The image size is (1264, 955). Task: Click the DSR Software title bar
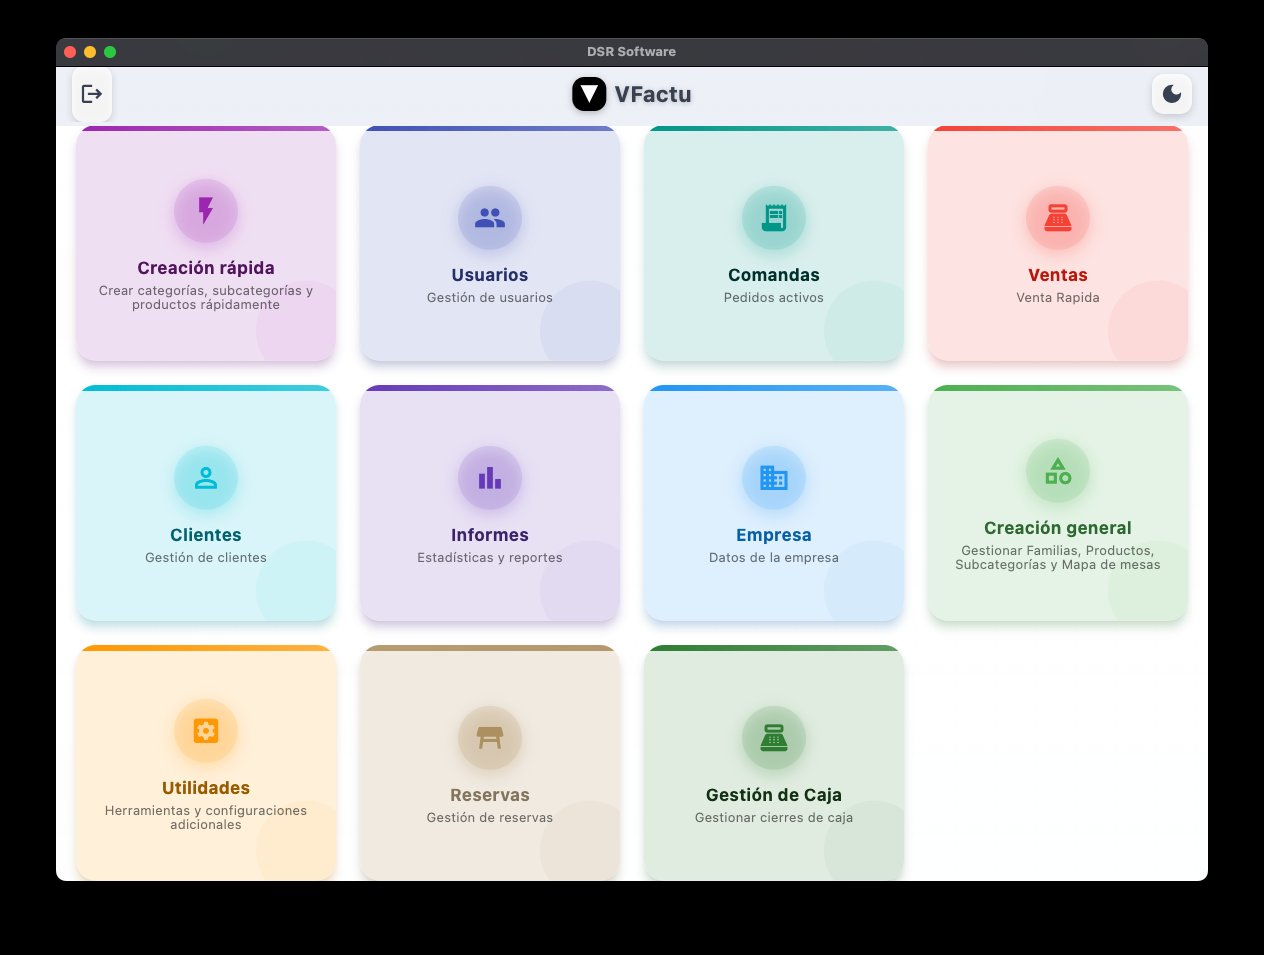[x=632, y=51]
